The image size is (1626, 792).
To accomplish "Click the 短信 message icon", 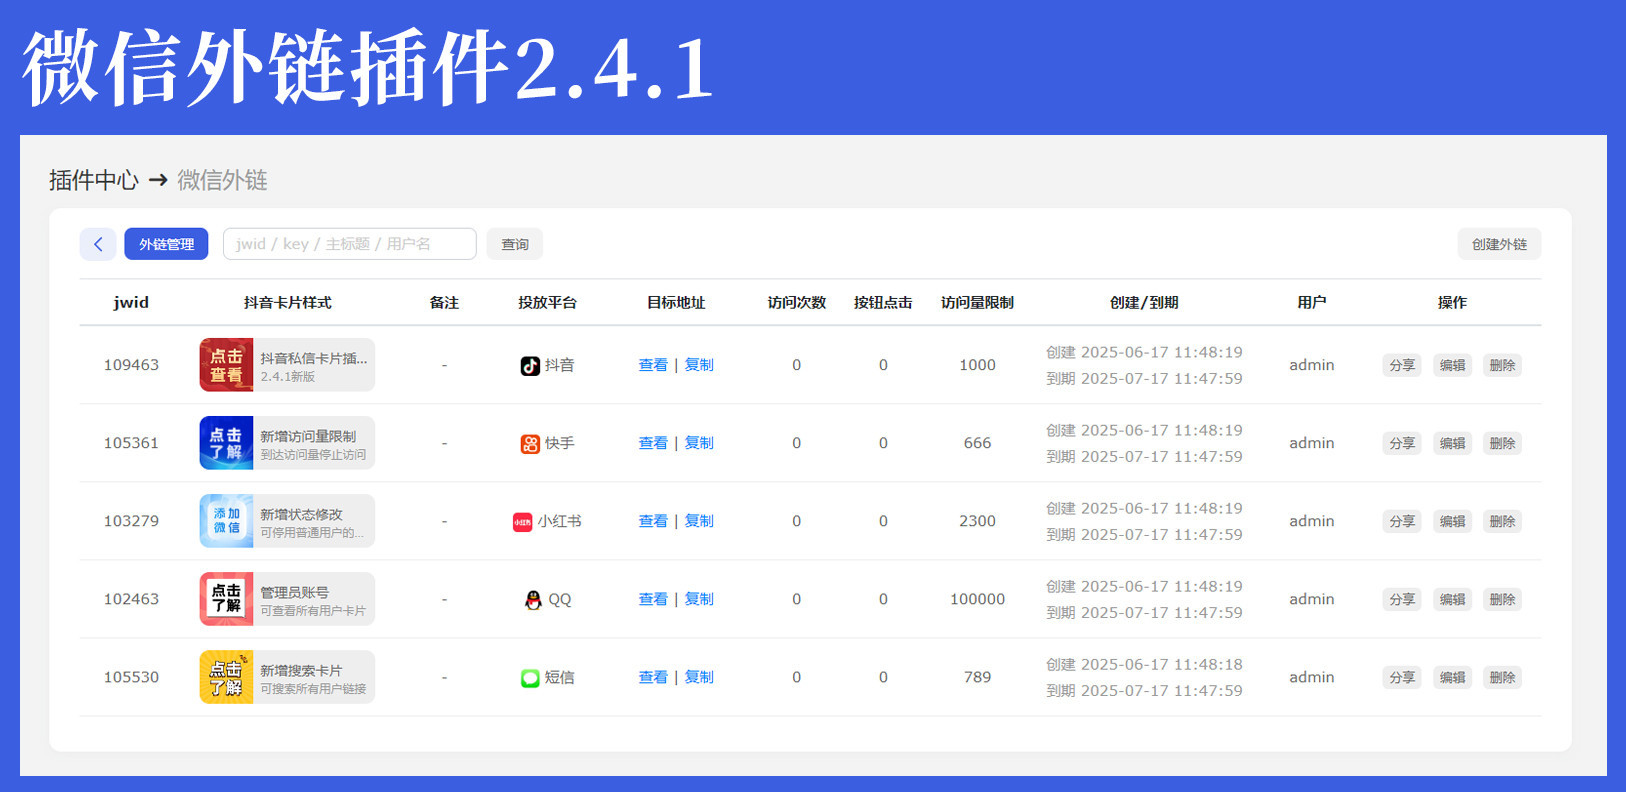I will pos(530,678).
